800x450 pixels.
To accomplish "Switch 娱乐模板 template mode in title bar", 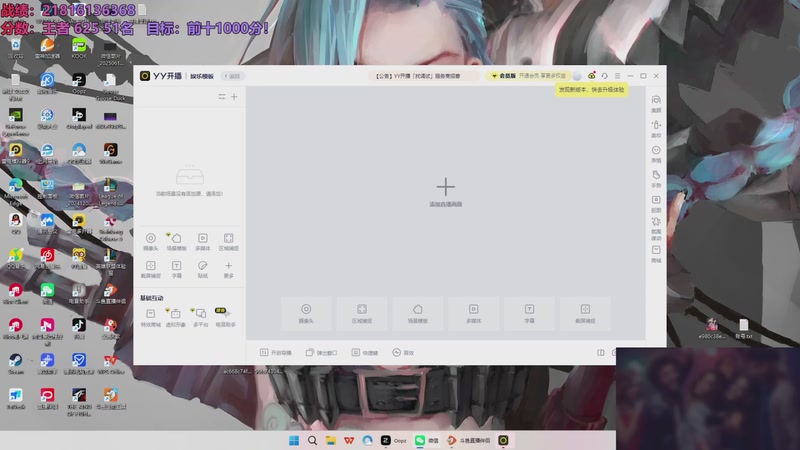I will 202,76.
